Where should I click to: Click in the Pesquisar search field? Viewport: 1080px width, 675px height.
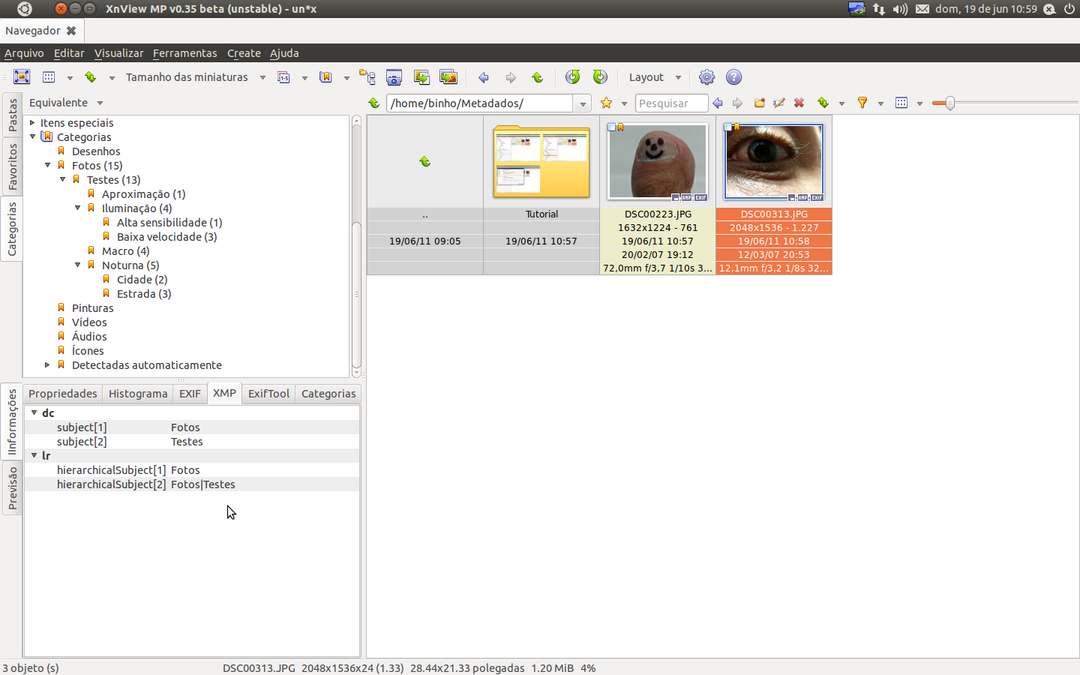tap(671, 103)
